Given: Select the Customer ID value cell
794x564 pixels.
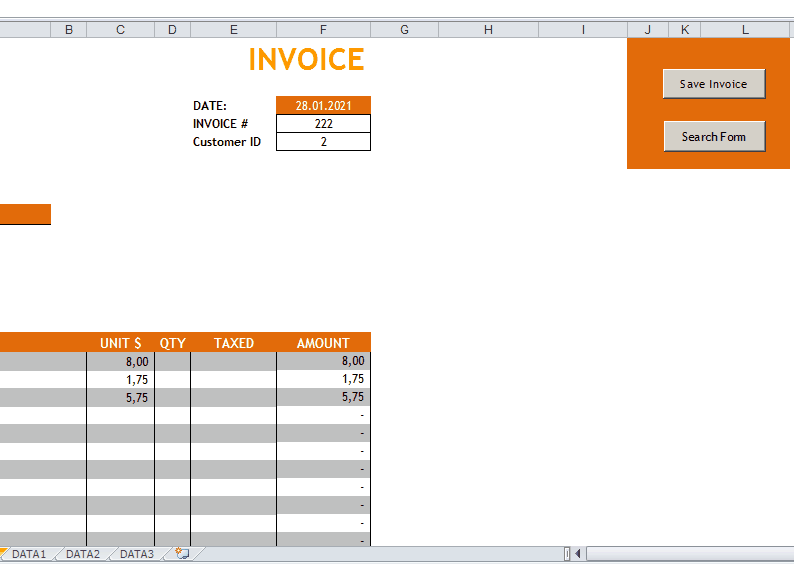Looking at the screenshot, I should pyautogui.click(x=323, y=142).
